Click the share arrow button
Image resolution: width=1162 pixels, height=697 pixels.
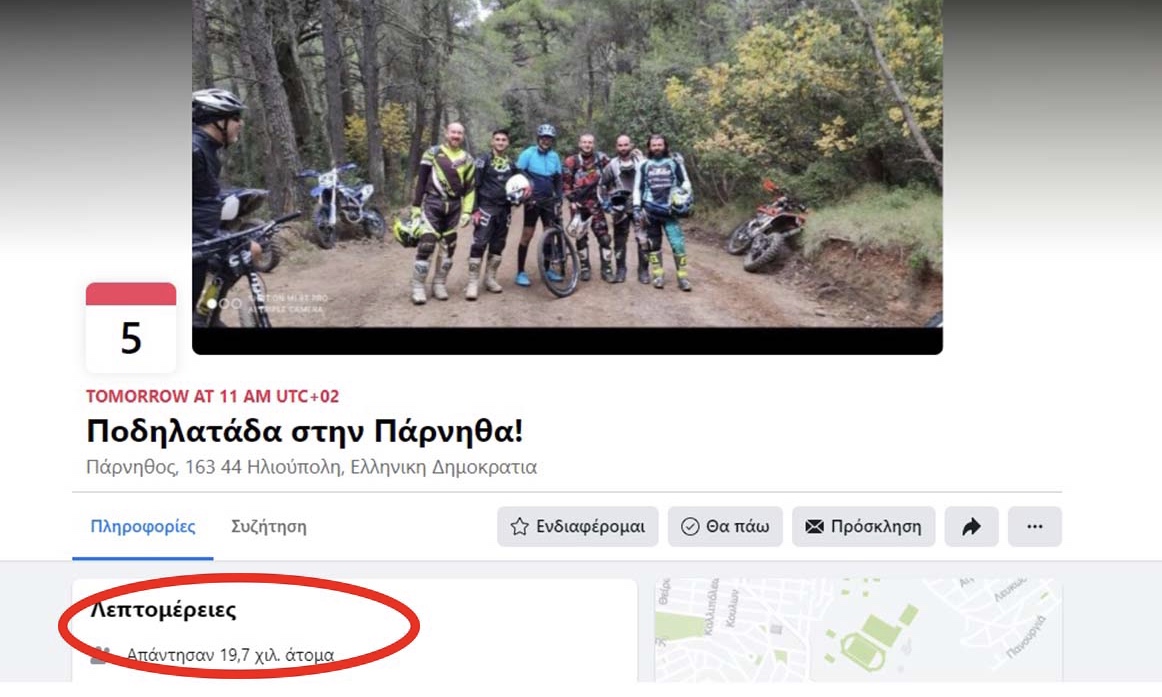(971, 527)
